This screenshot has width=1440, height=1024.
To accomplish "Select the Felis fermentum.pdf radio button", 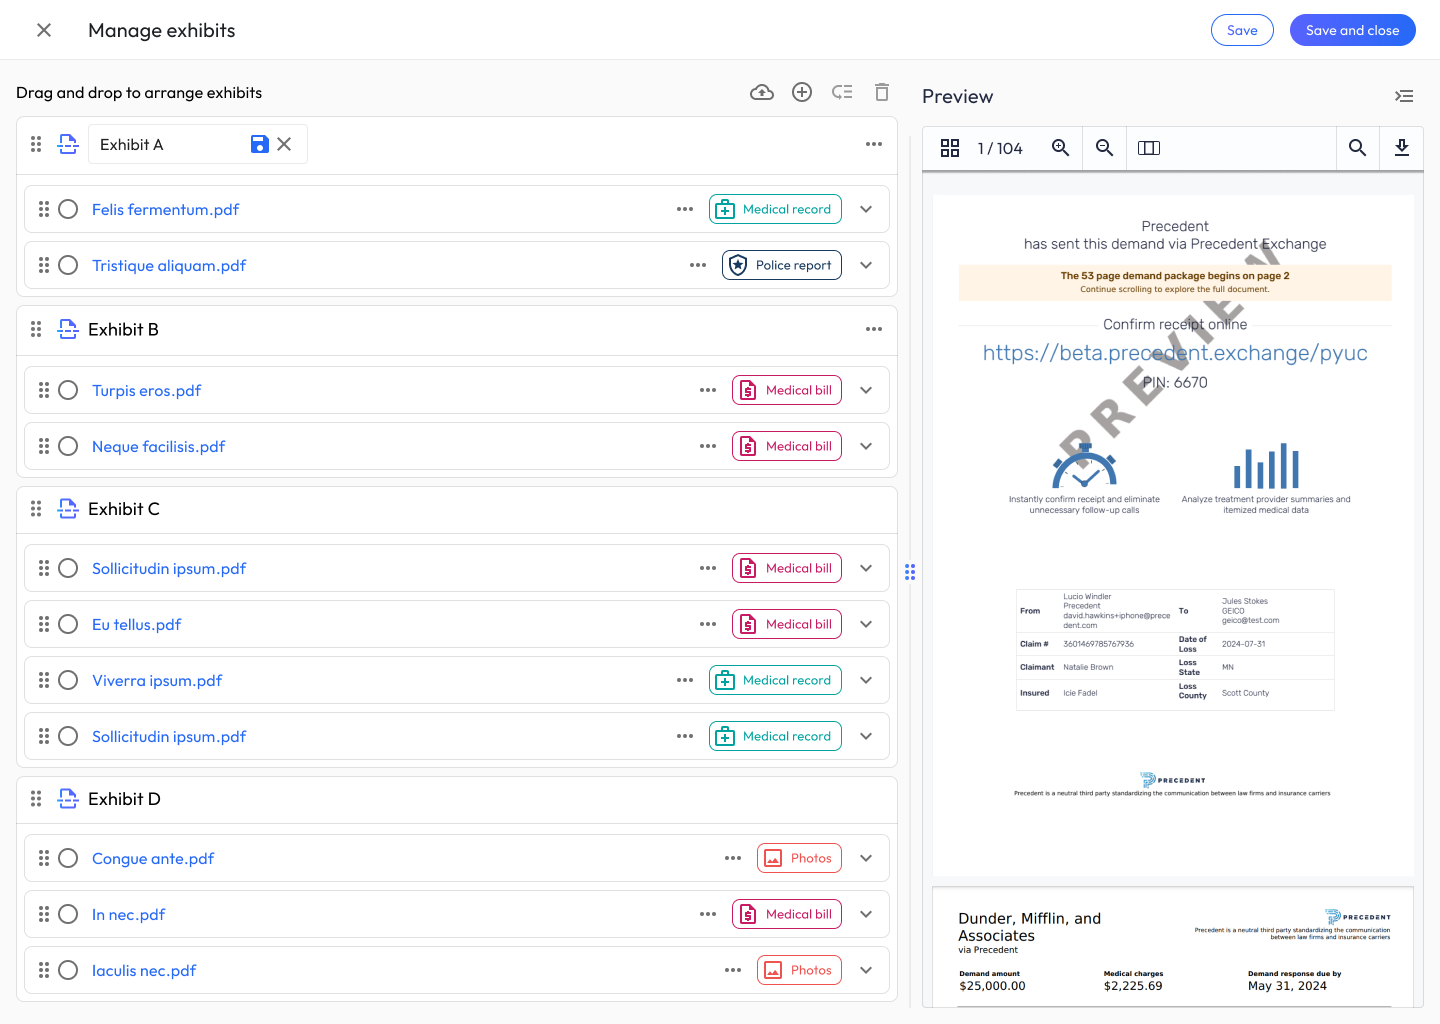I will pyautogui.click(x=68, y=209).
